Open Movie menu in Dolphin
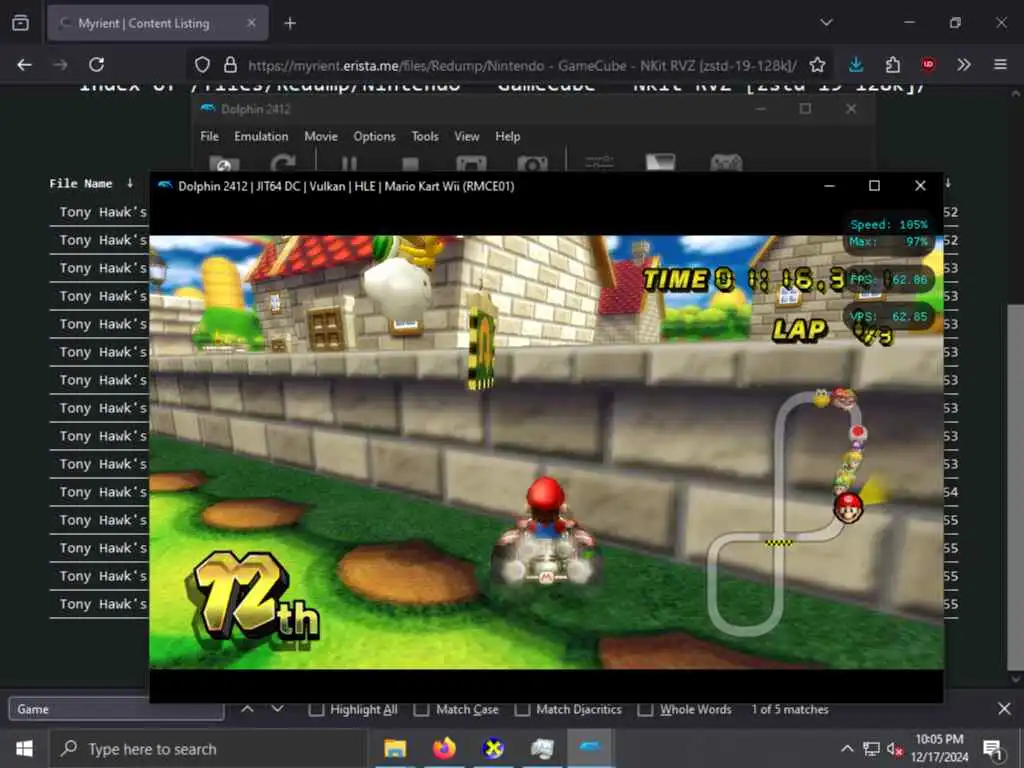Screen dimensions: 1024x768 point(321,136)
